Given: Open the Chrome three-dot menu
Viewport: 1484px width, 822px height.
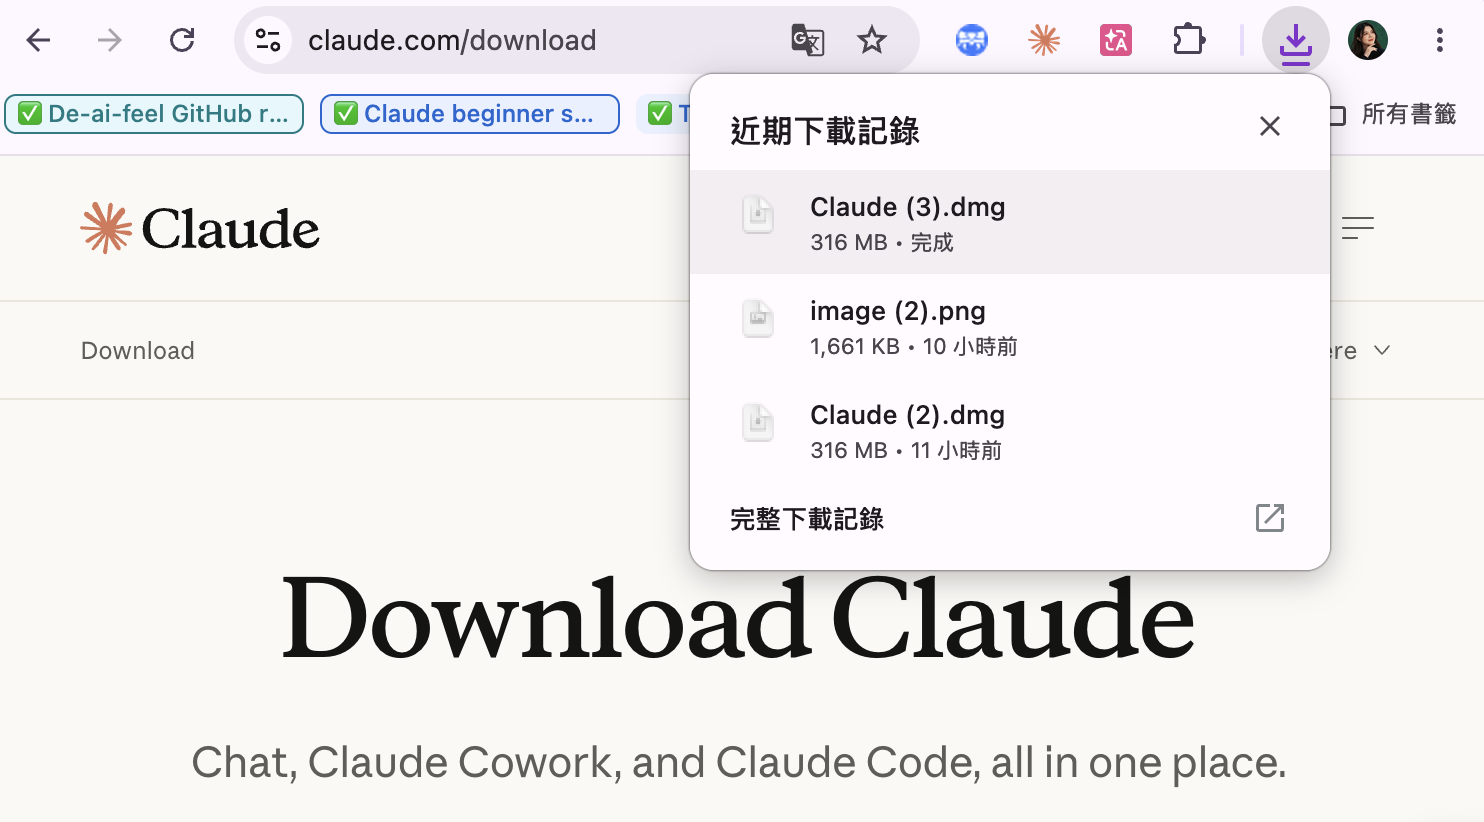Looking at the screenshot, I should click(x=1440, y=40).
